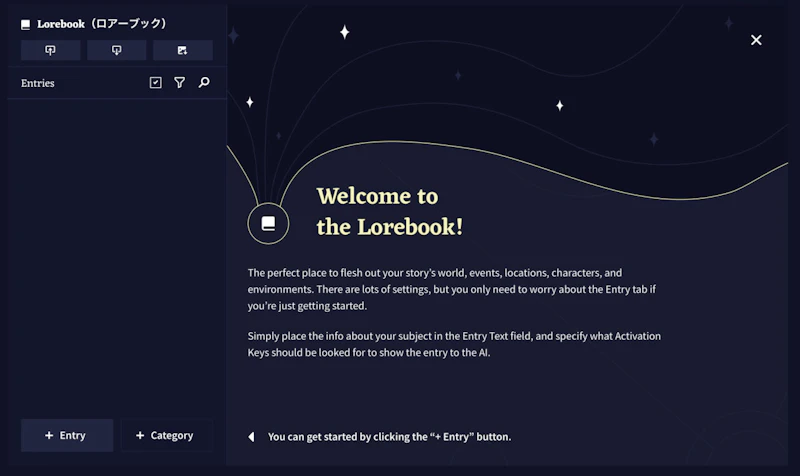Click the left-pointing arrow hint icon
This screenshot has height=476, width=800.
[x=252, y=437]
